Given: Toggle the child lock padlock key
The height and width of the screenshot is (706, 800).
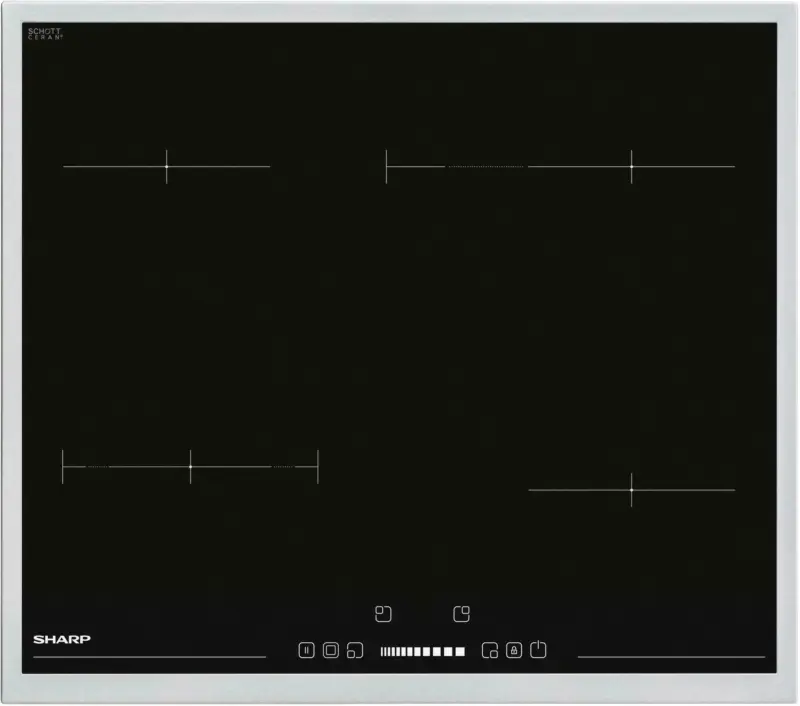Looking at the screenshot, I should pos(513,650).
